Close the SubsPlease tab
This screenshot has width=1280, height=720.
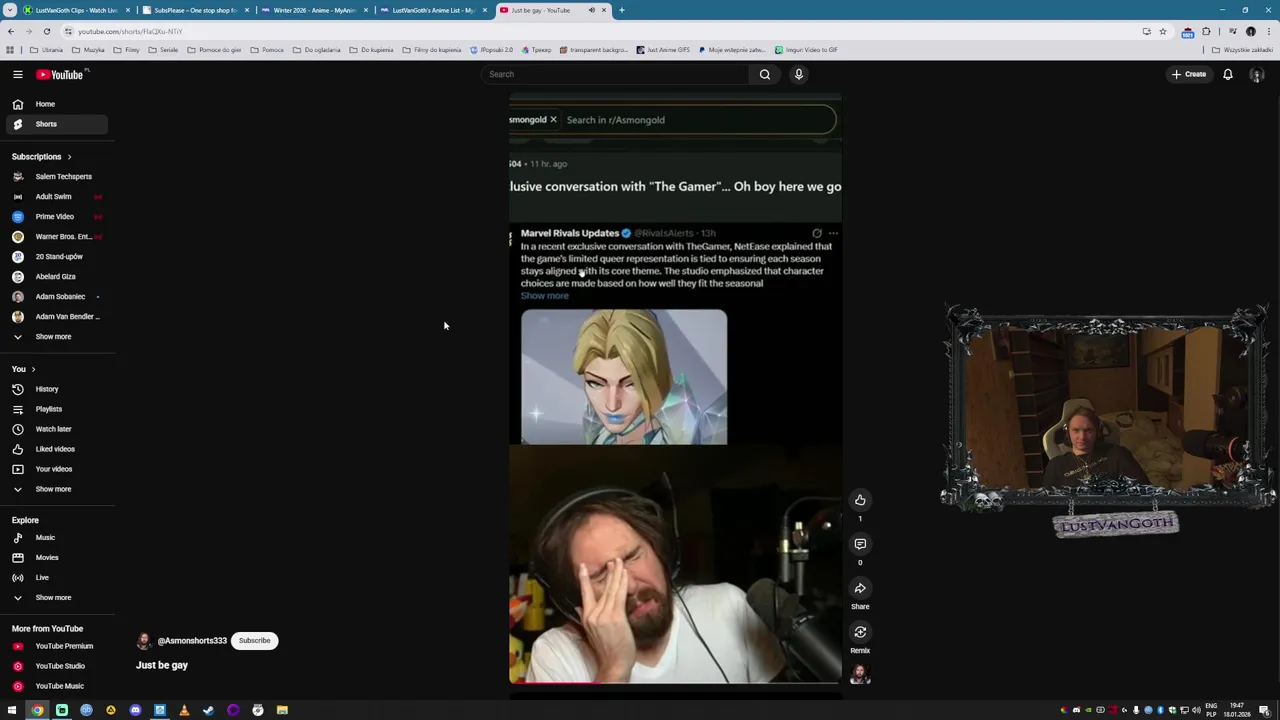(x=247, y=10)
